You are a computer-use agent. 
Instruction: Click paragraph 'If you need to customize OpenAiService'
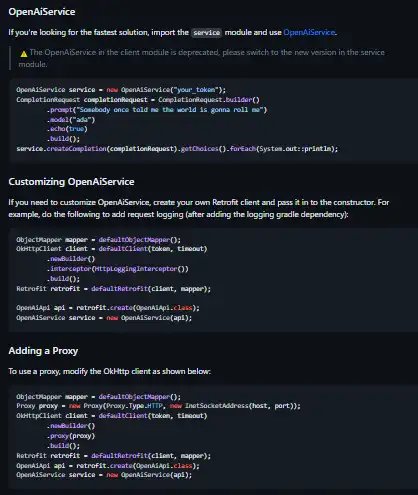199,208
